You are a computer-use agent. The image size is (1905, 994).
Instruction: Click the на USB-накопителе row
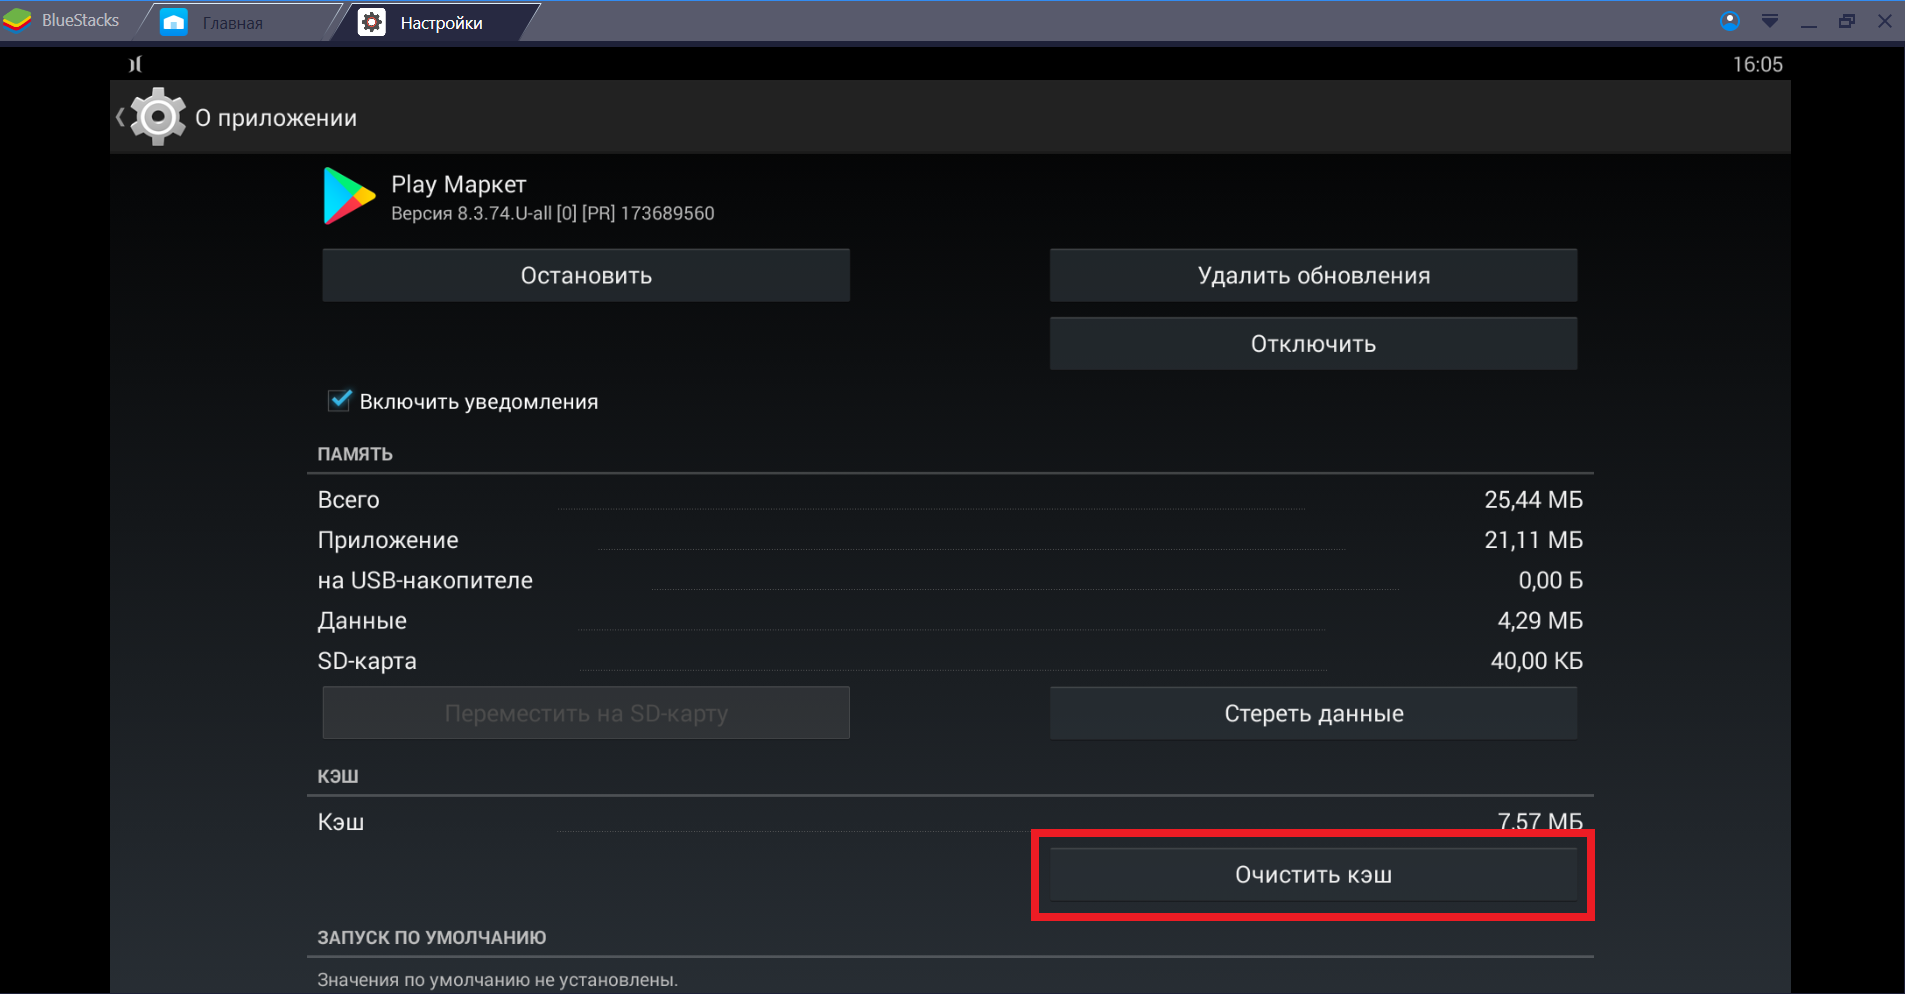click(x=950, y=580)
